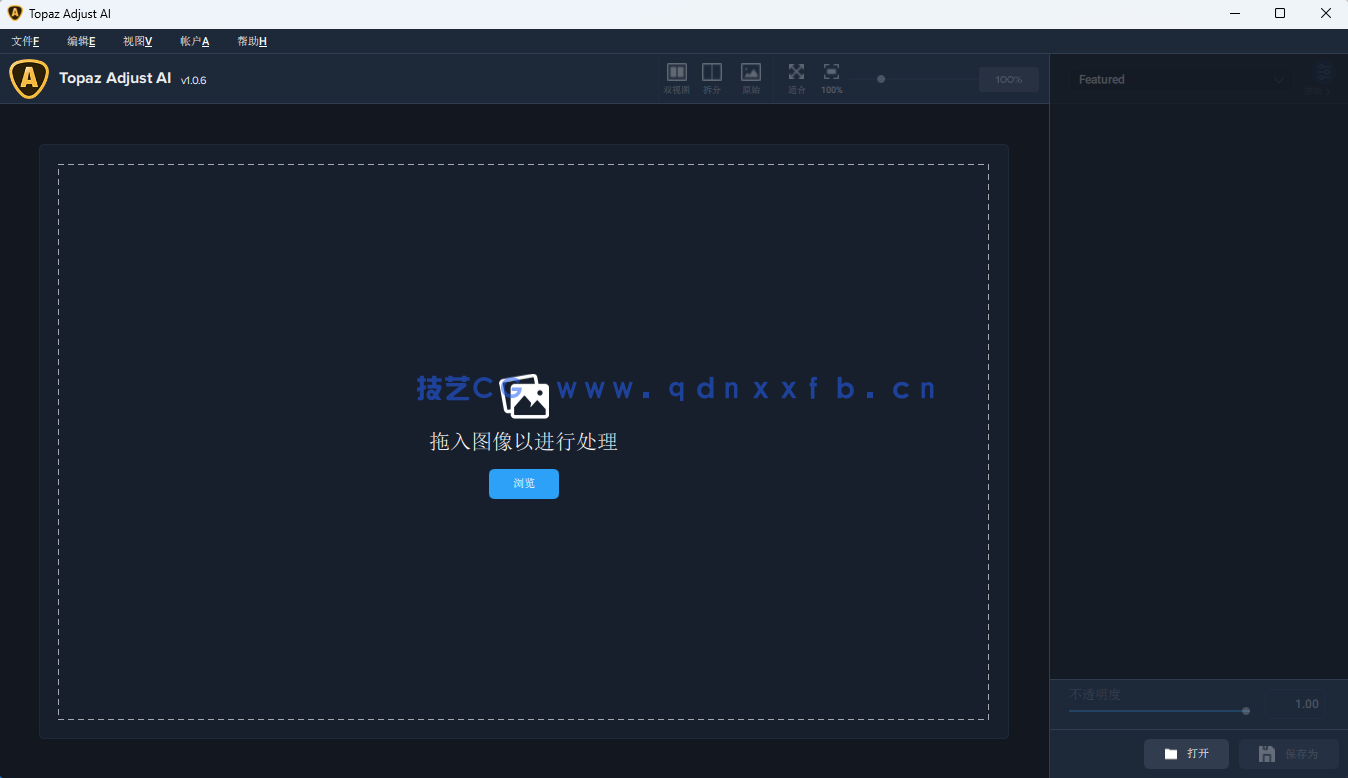
Task: Open the 文件 (File) menu
Action: (x=25, y=41)
